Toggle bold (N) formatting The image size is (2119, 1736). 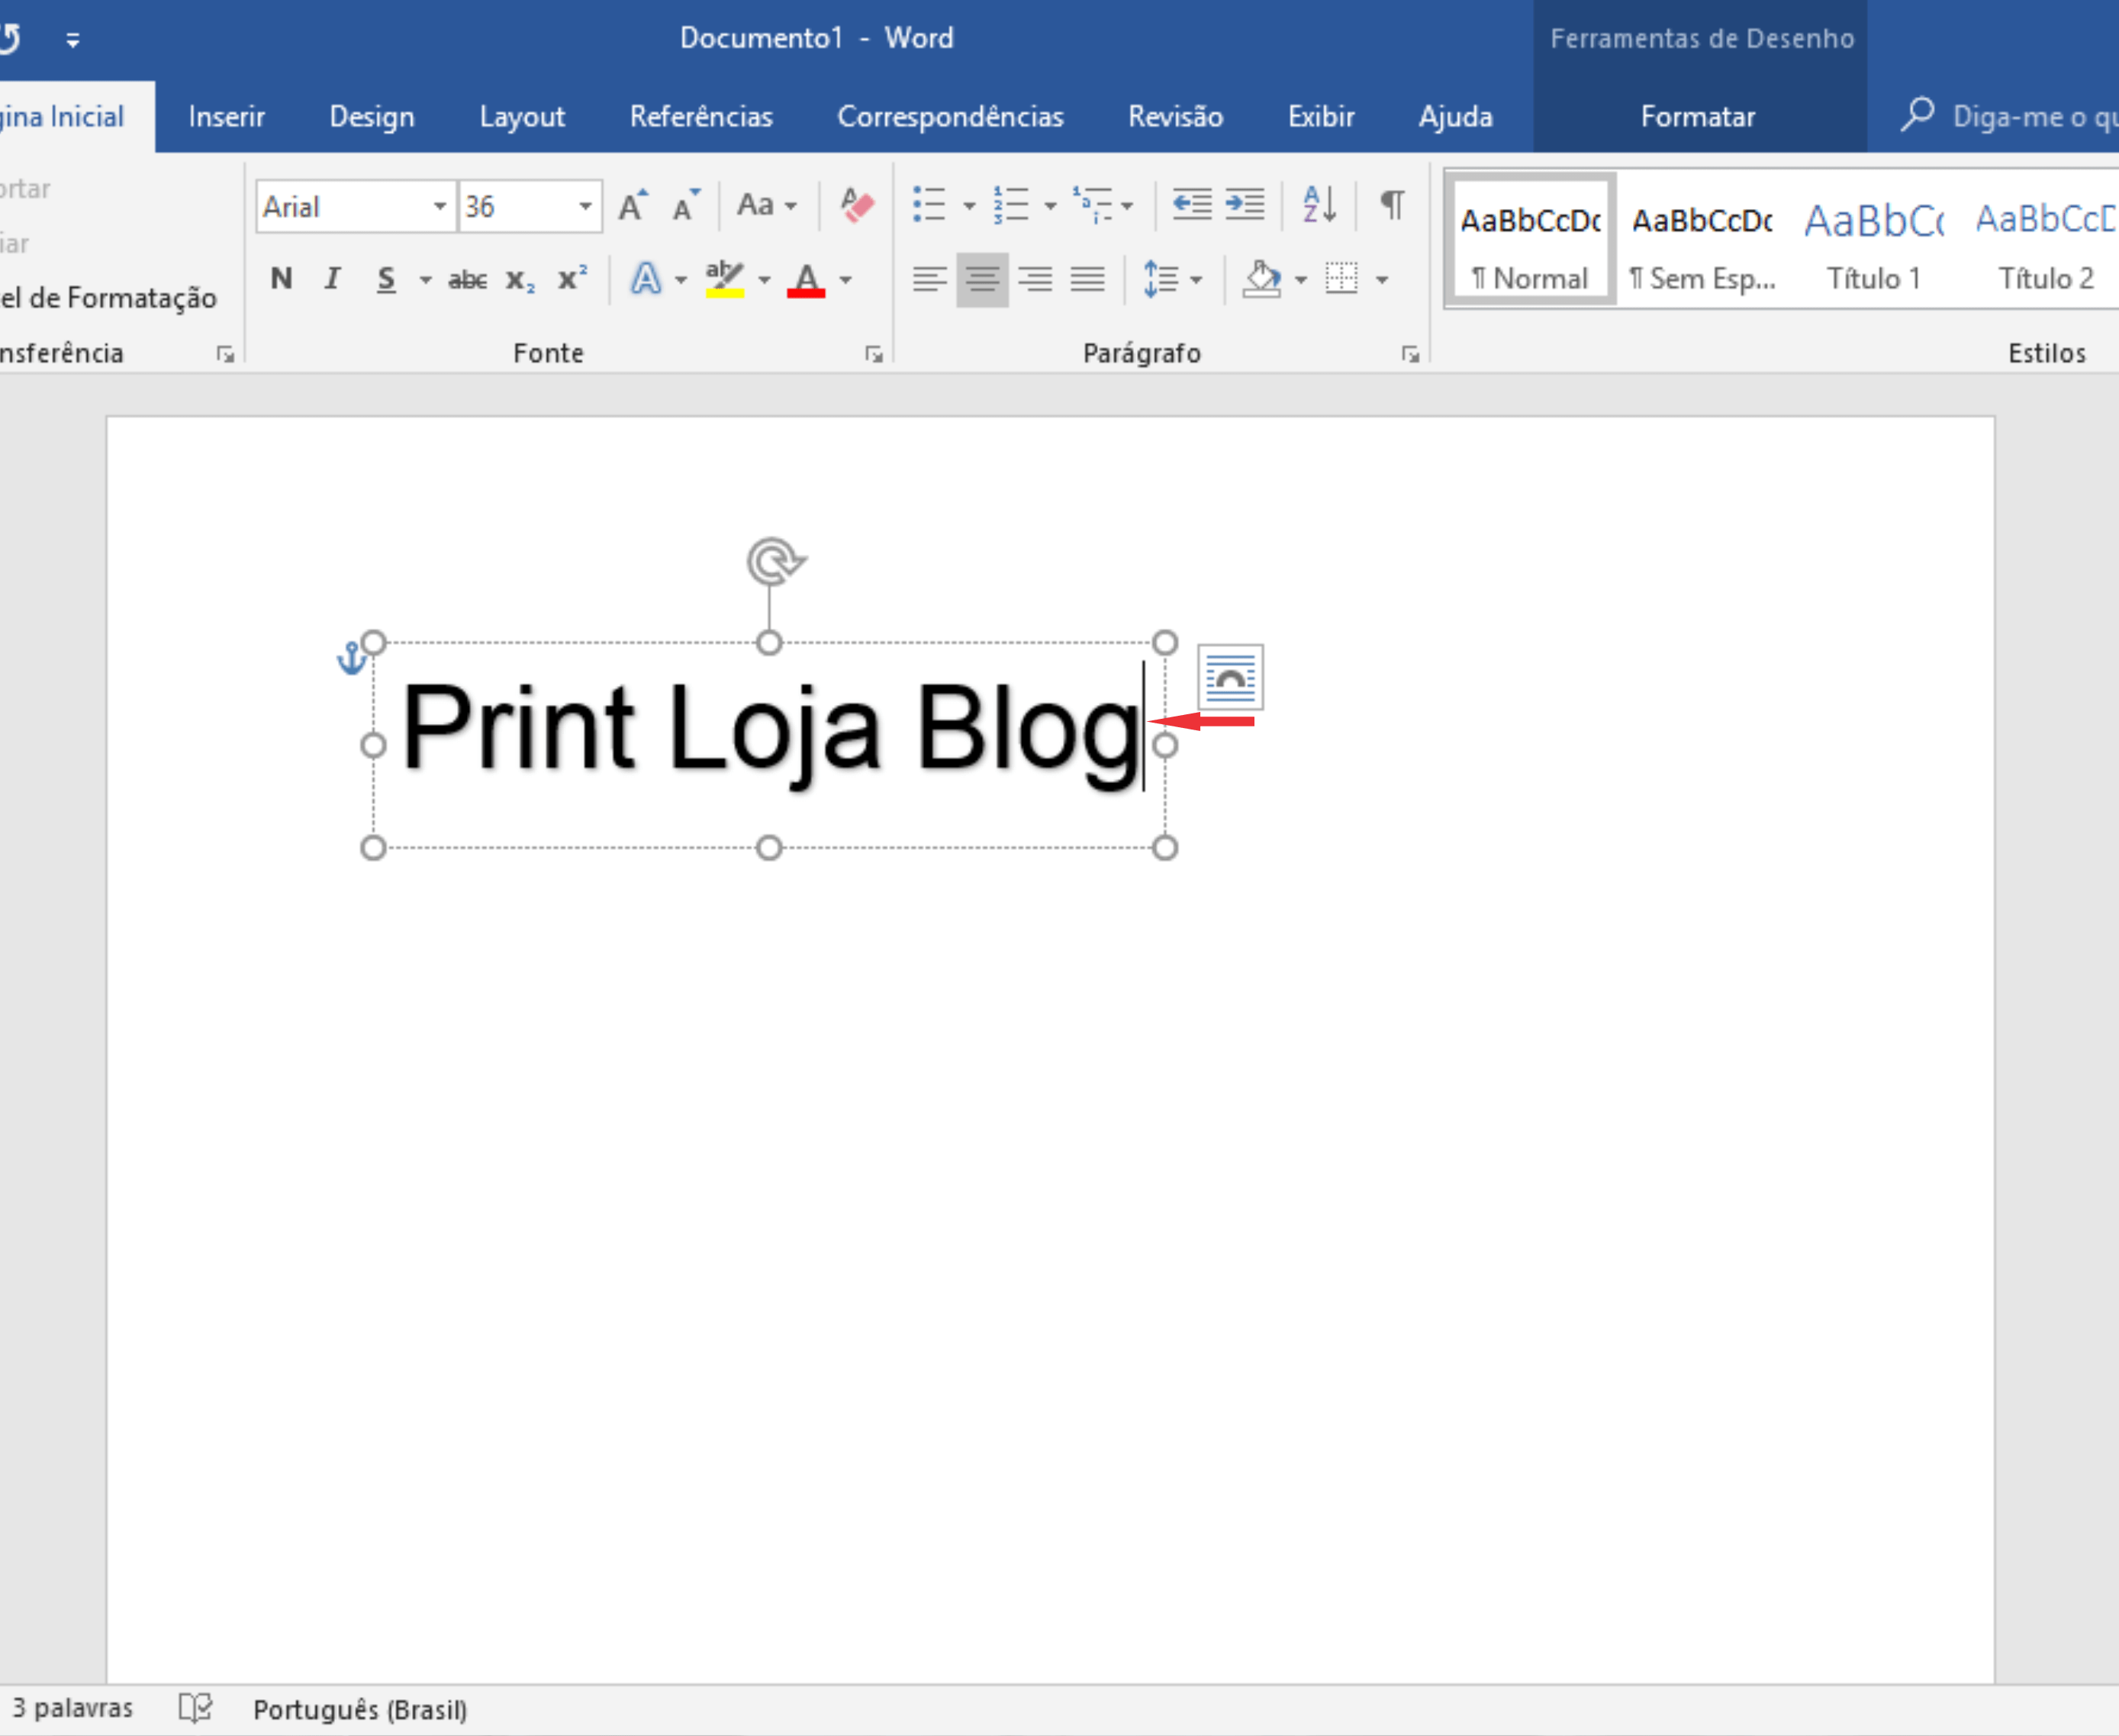(281, 279)
